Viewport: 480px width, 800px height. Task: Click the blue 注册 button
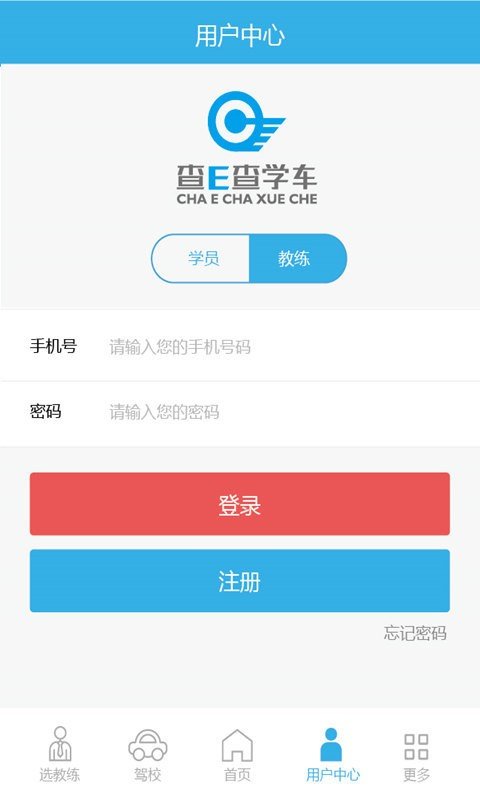pos(240,581)
